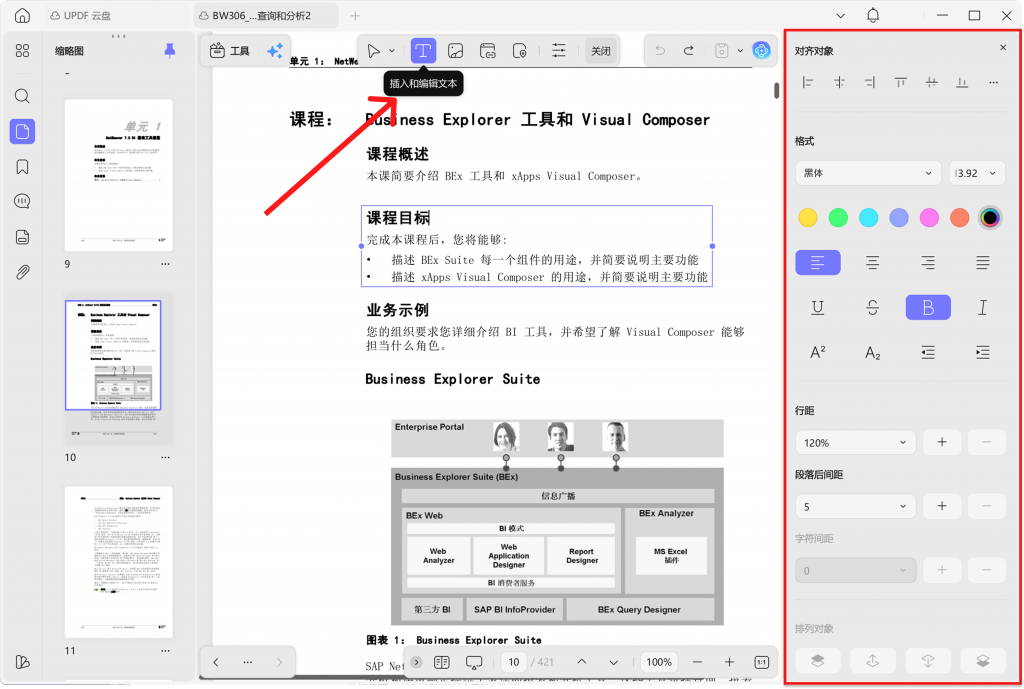The width and height of the screenshot is (1024, 689).
Task: Increase line spacing with the plus
Action: click(x=942, y=443)
